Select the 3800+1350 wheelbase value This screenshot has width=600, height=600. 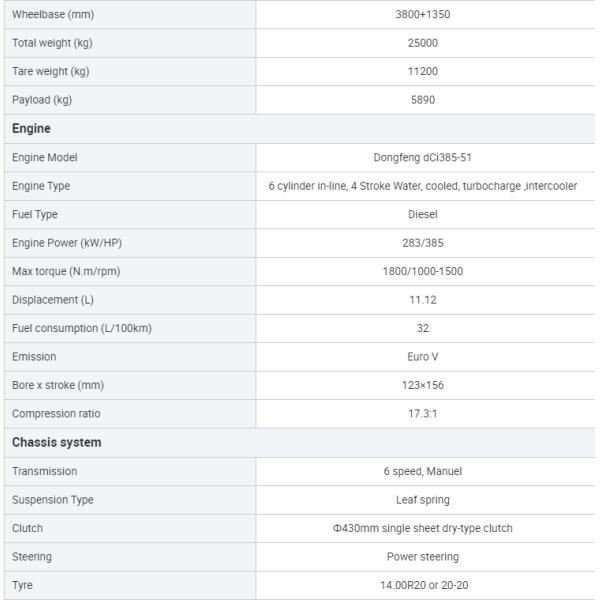pos(423,15)
